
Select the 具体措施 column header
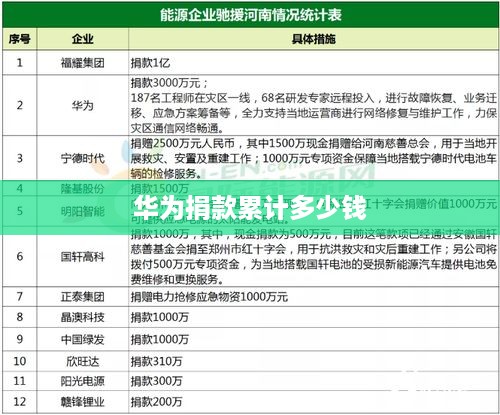click(313, 39)
